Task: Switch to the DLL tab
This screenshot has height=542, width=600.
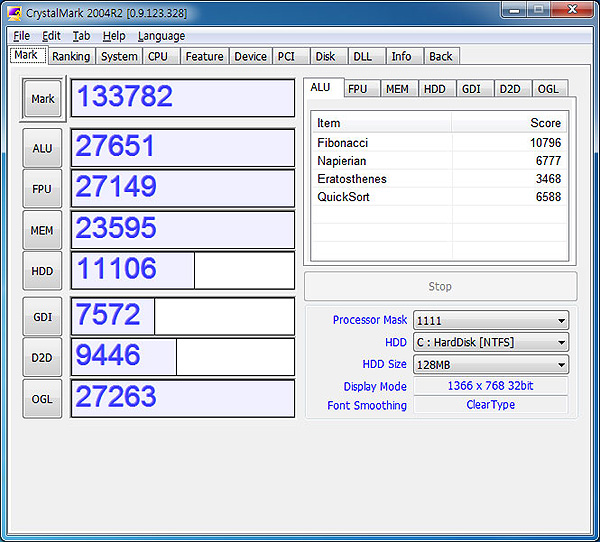Action: click(367, 56)
